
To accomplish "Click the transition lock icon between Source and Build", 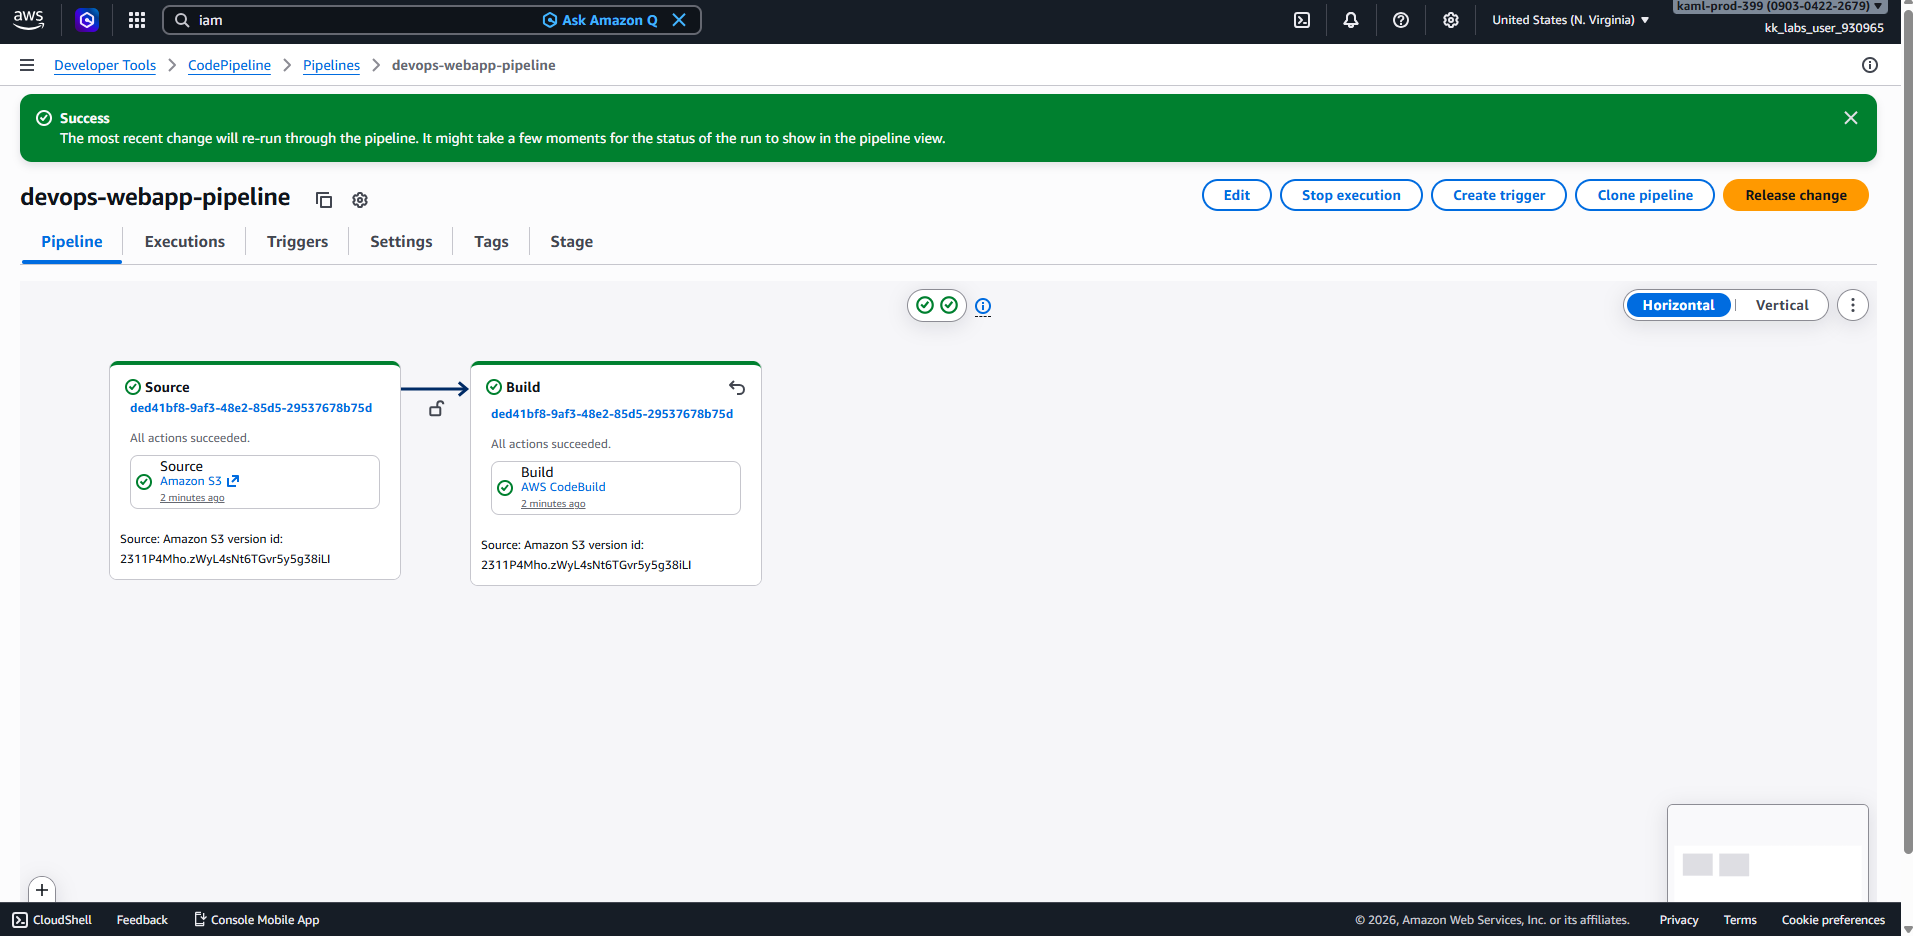I will click(x=436, y=408).
